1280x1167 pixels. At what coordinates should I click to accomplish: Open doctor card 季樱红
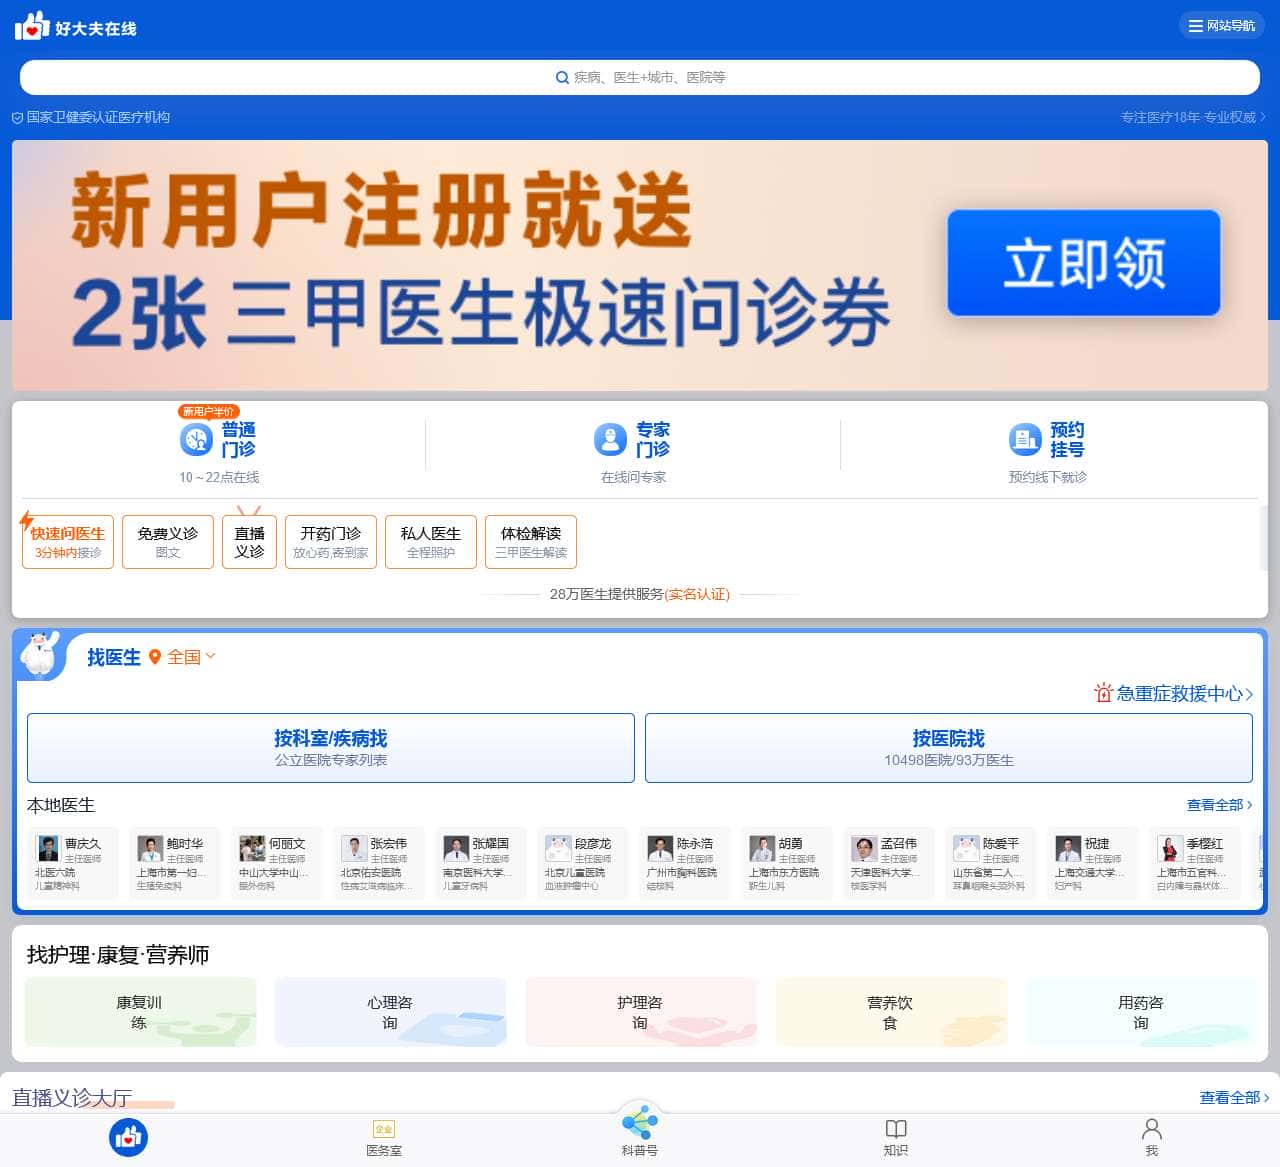[1195, 863]
